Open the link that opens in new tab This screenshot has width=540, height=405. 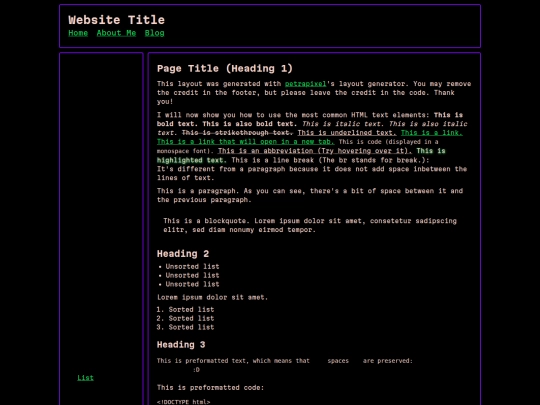[246, 142]
